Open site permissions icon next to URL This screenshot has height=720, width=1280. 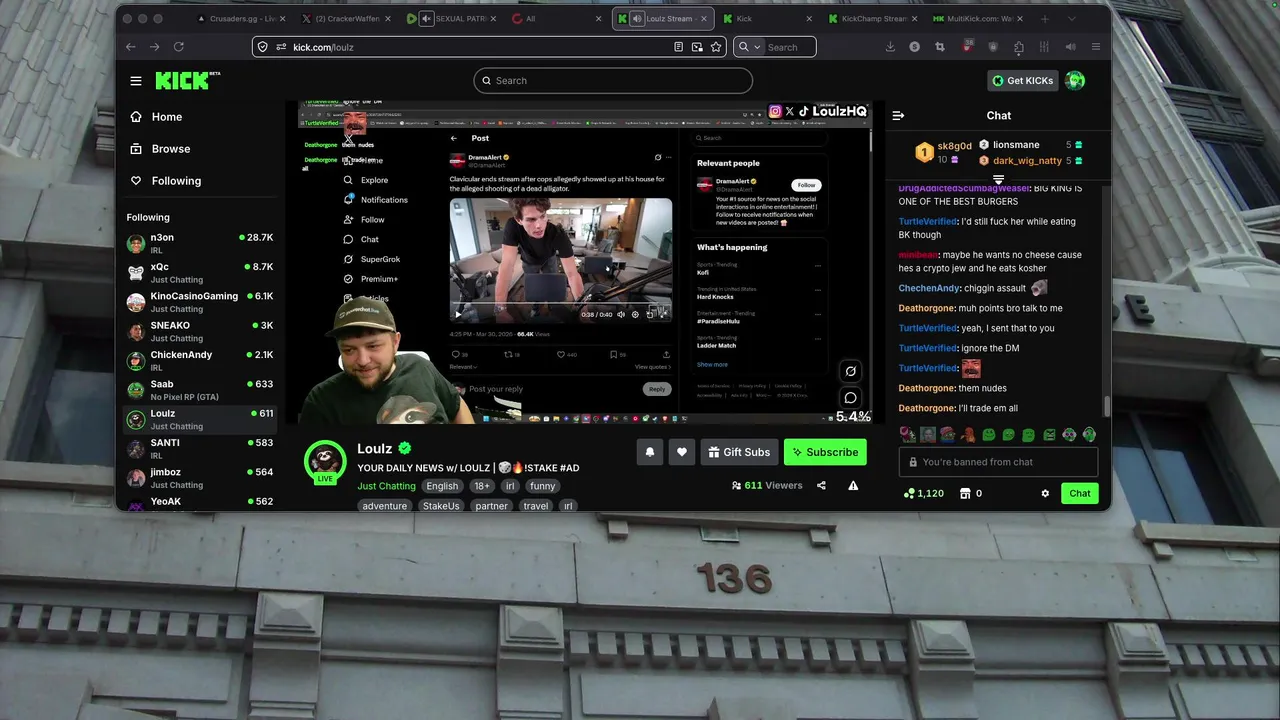coord(281,47)
